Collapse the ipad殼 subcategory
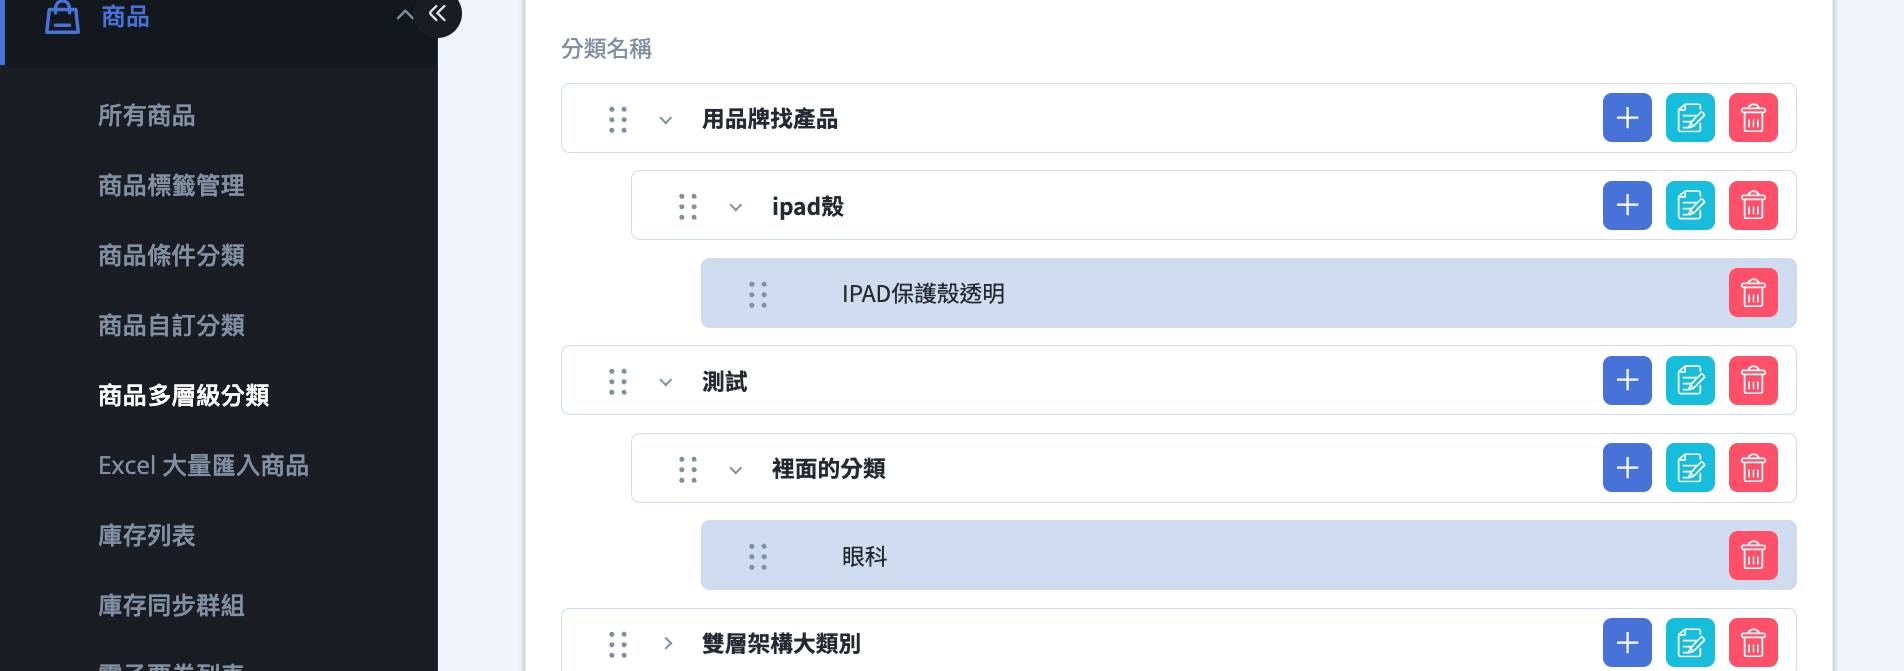This screenshot has width=1904, height=671. pyautogui.click(x=736, y=208)
